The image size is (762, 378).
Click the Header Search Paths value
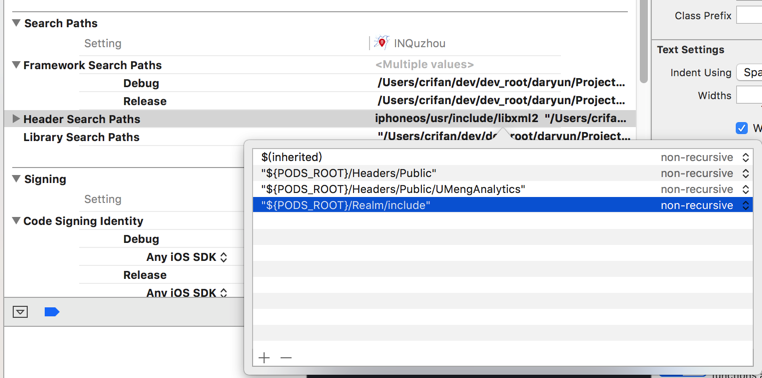pos(502,118)
